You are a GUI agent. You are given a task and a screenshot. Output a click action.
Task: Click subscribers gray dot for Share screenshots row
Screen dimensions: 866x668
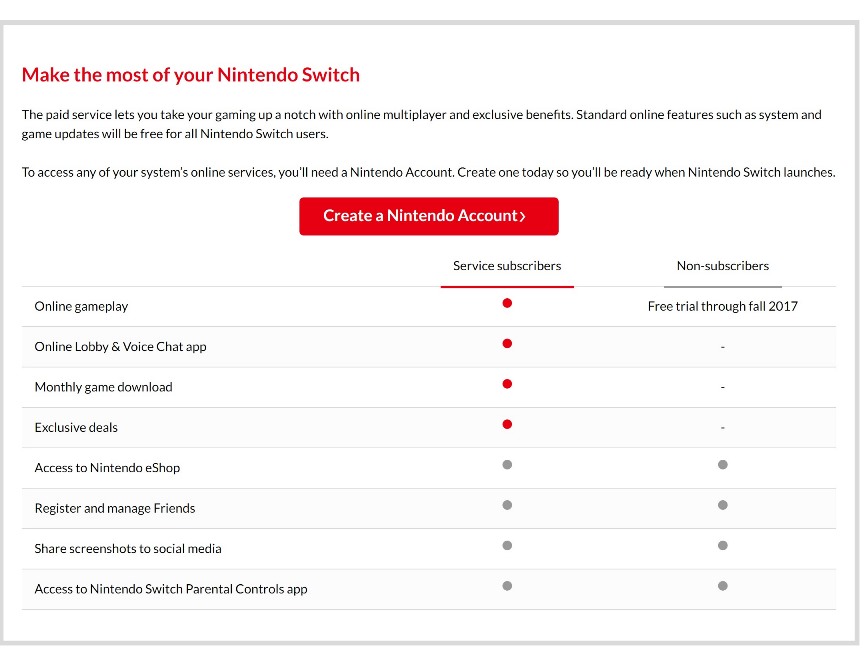[507, 546]
